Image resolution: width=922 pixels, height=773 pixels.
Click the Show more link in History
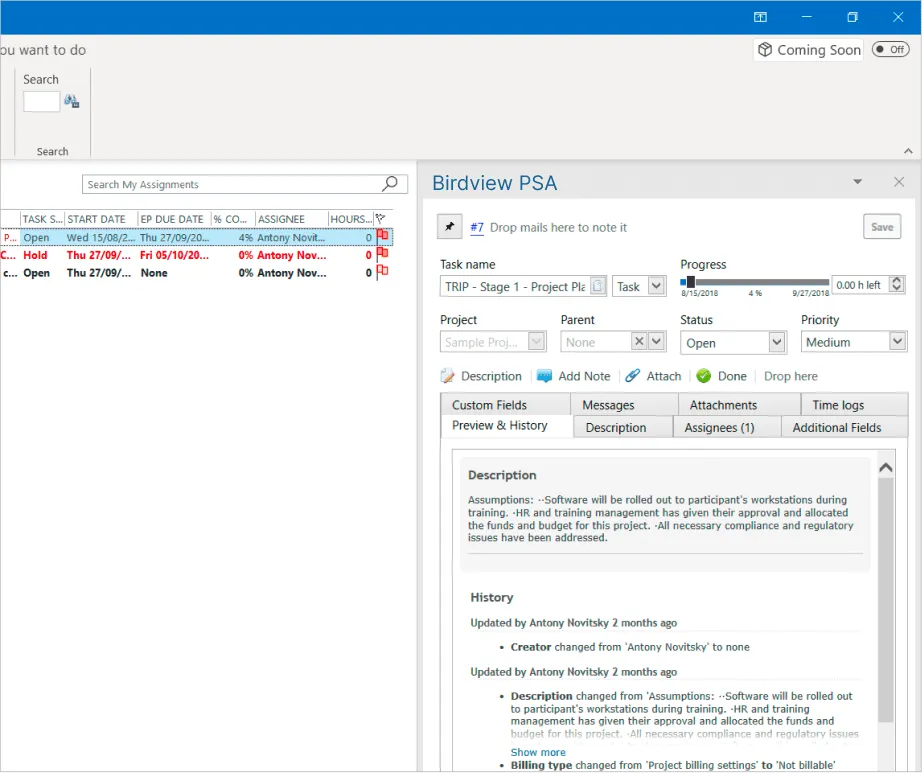(x=538, y=752)
